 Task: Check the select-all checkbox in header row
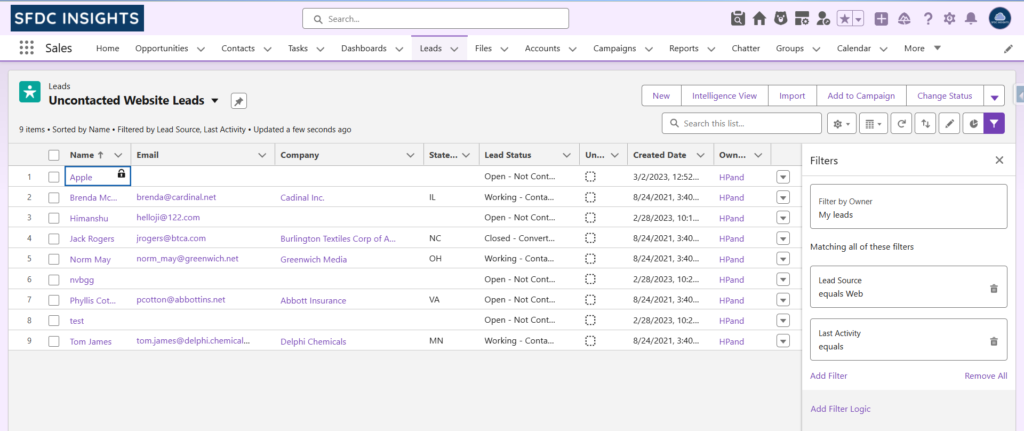click(x=54, y=155)
